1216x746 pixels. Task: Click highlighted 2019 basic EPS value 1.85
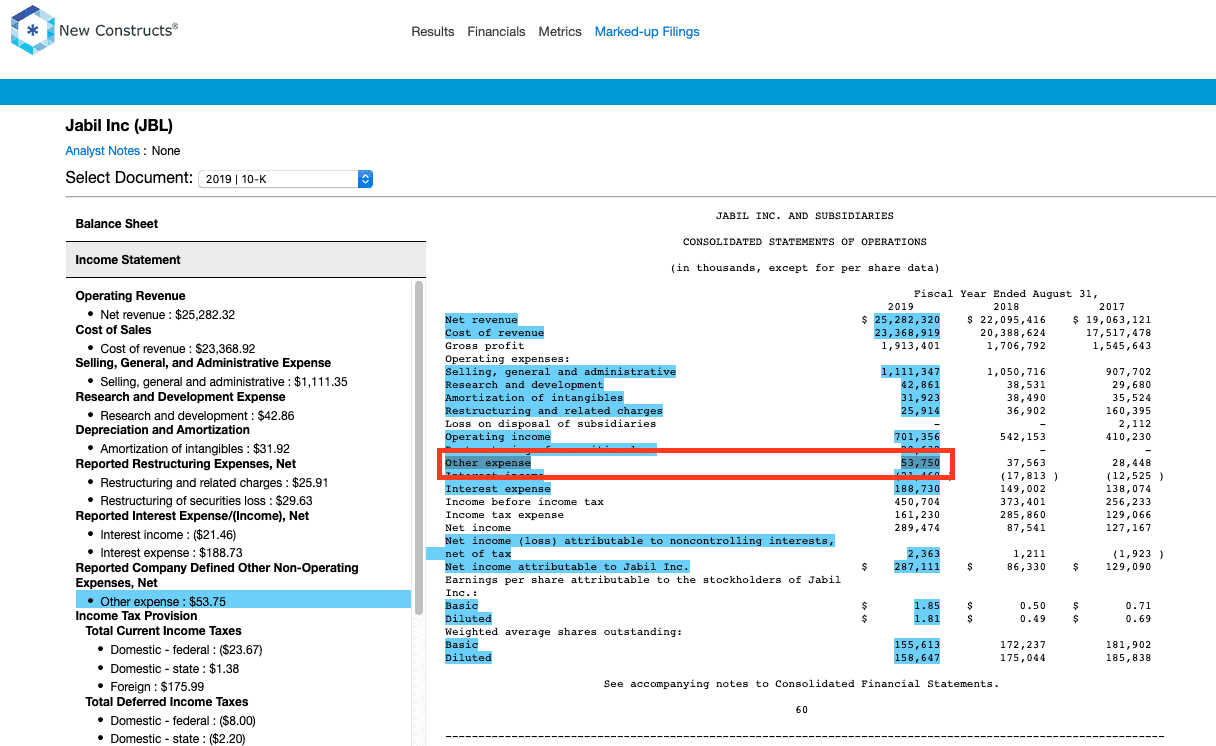coord(927,606)
